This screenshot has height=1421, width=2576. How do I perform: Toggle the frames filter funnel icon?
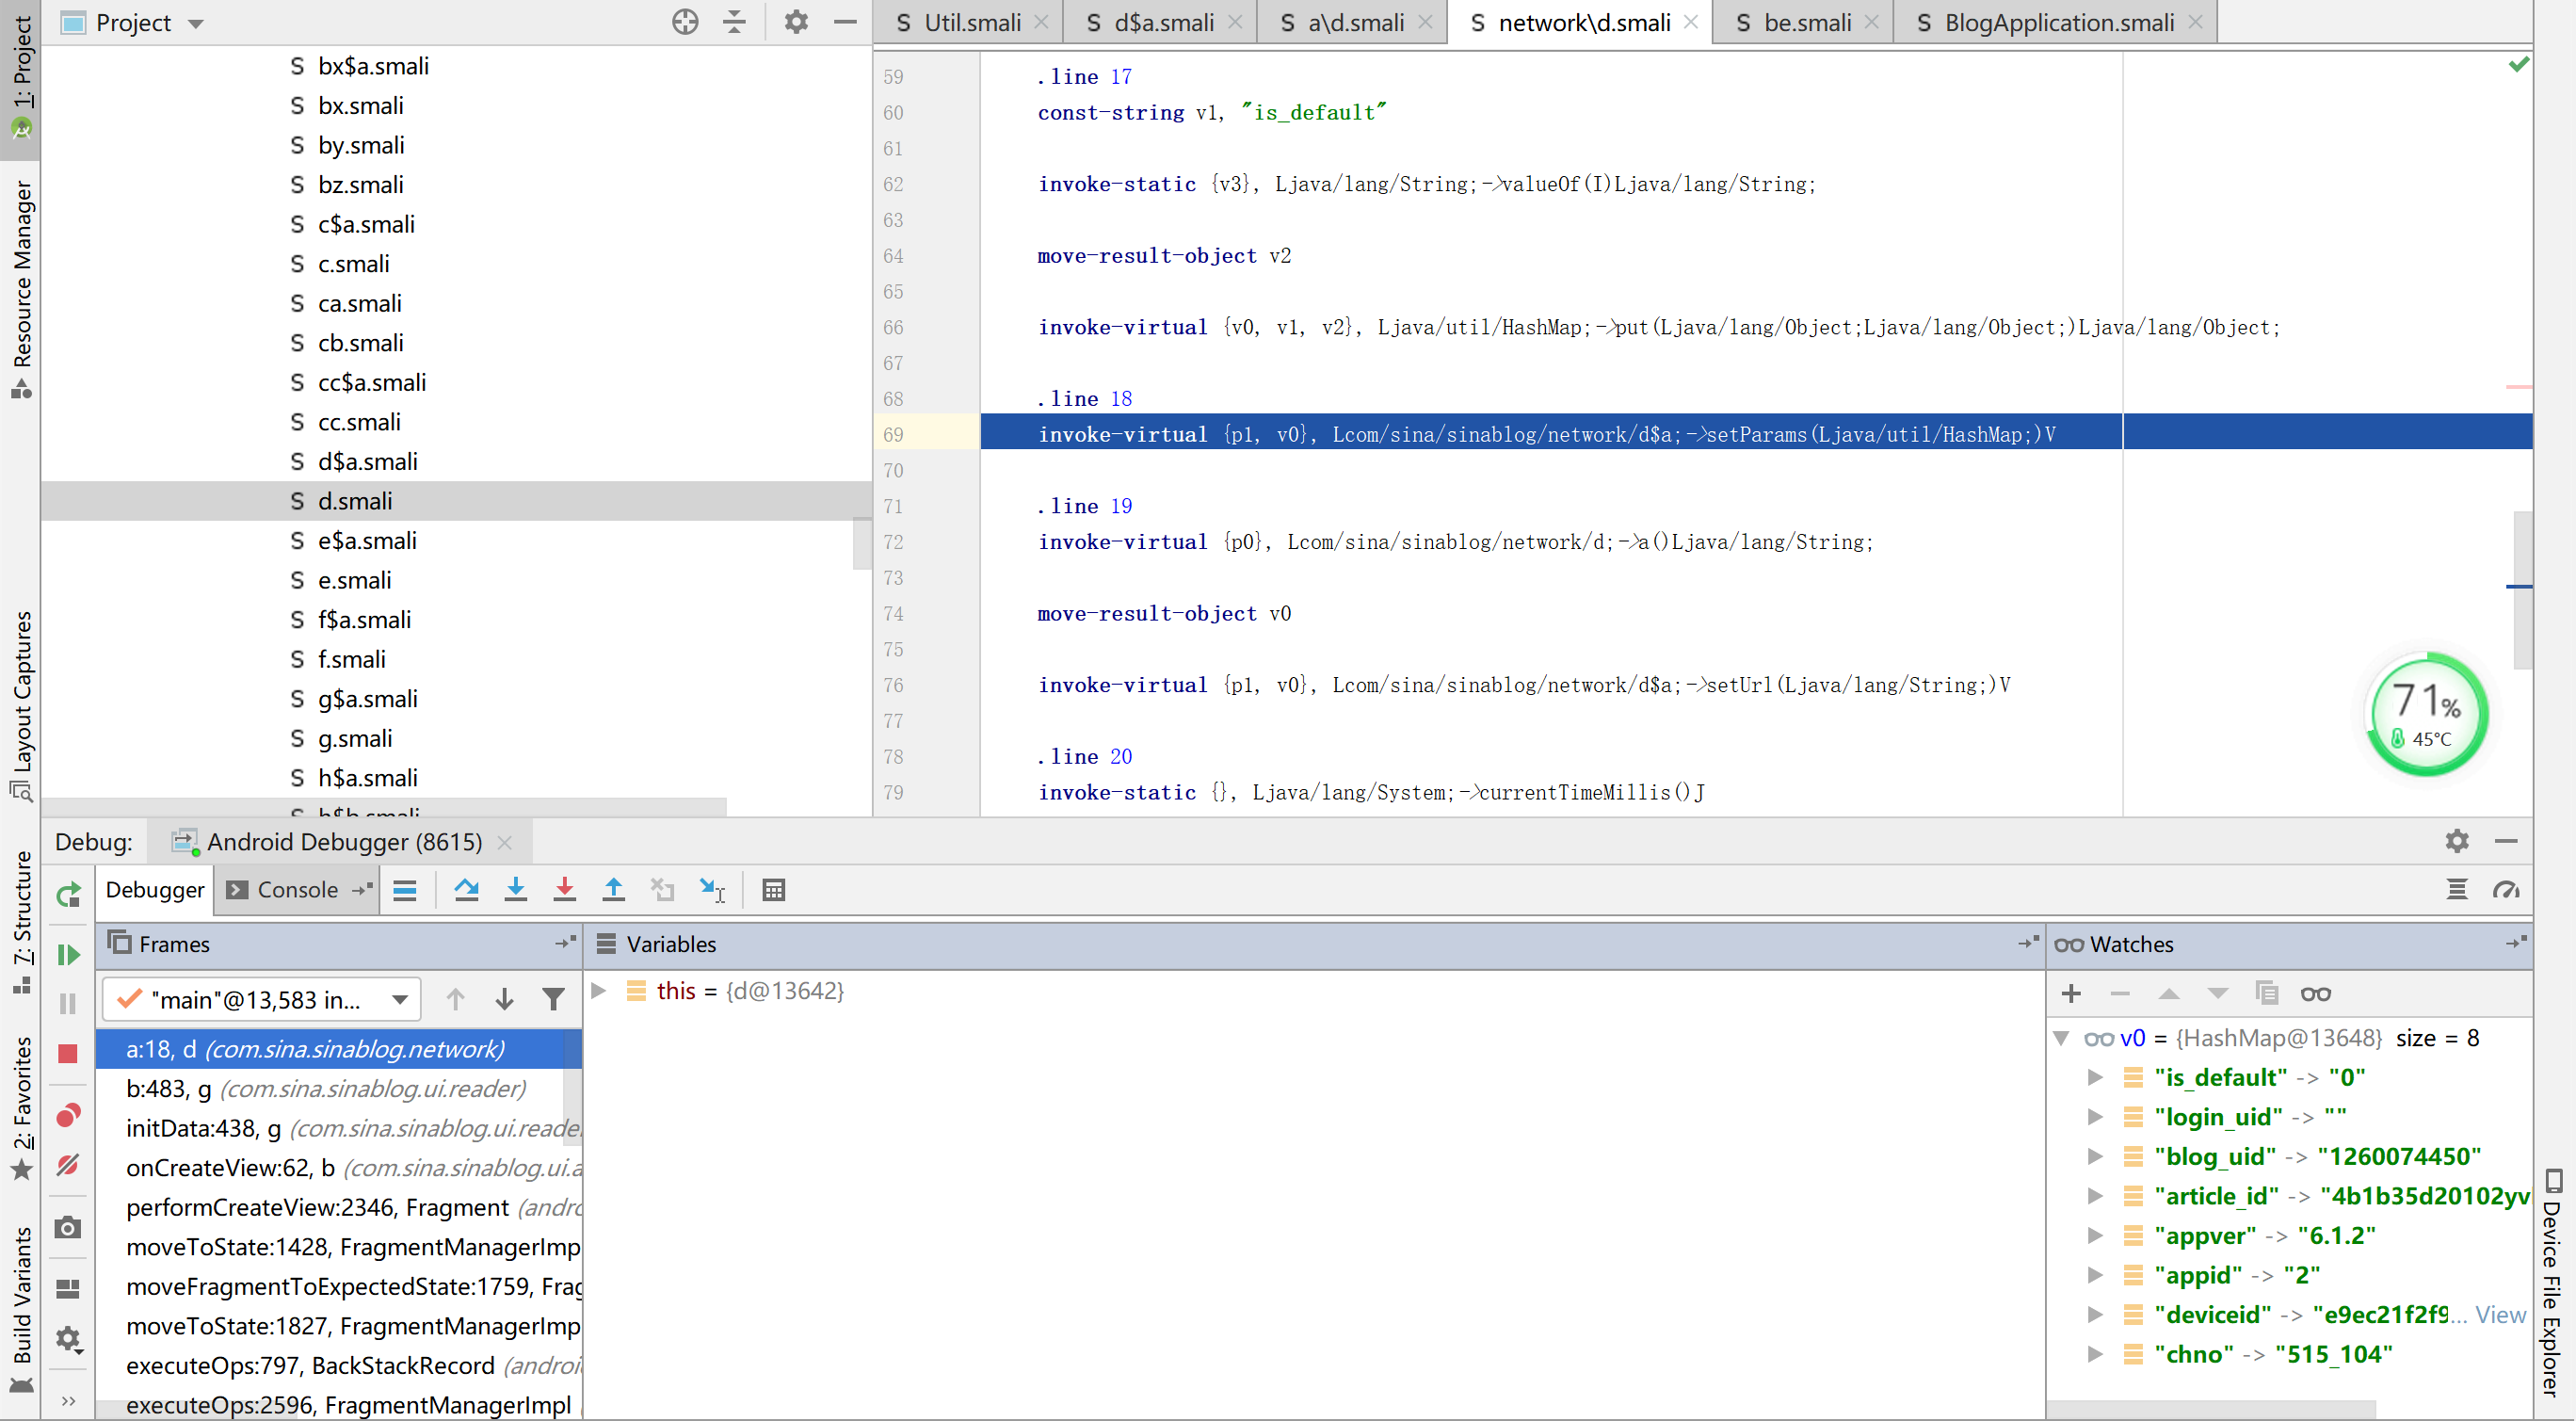(x=553, y=999)
